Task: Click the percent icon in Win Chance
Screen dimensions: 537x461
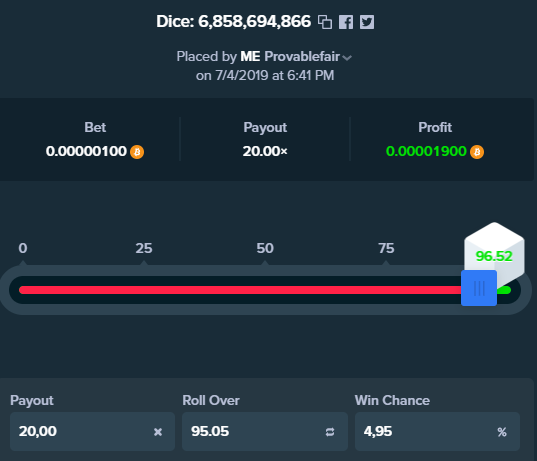Action: (502, 432)
